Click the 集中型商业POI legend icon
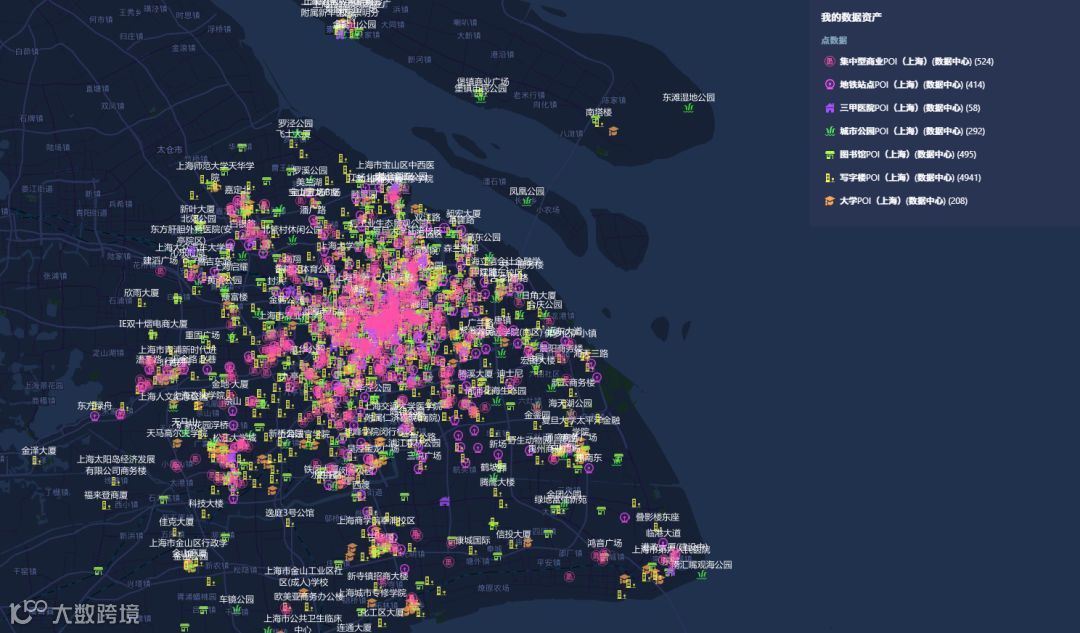Viewport: 1080px width, 633px height. (829, 61)
